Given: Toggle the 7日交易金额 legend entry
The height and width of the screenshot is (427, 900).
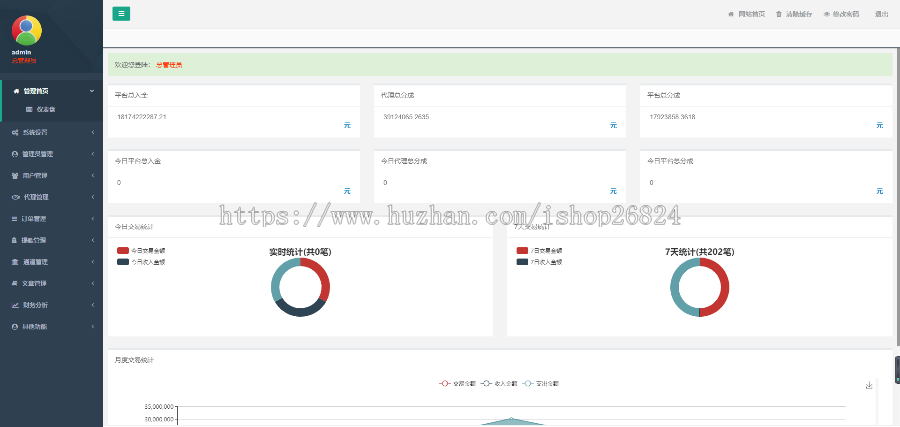Looking at the screenshot, I should pyautogui.click(x=540, y=251).
